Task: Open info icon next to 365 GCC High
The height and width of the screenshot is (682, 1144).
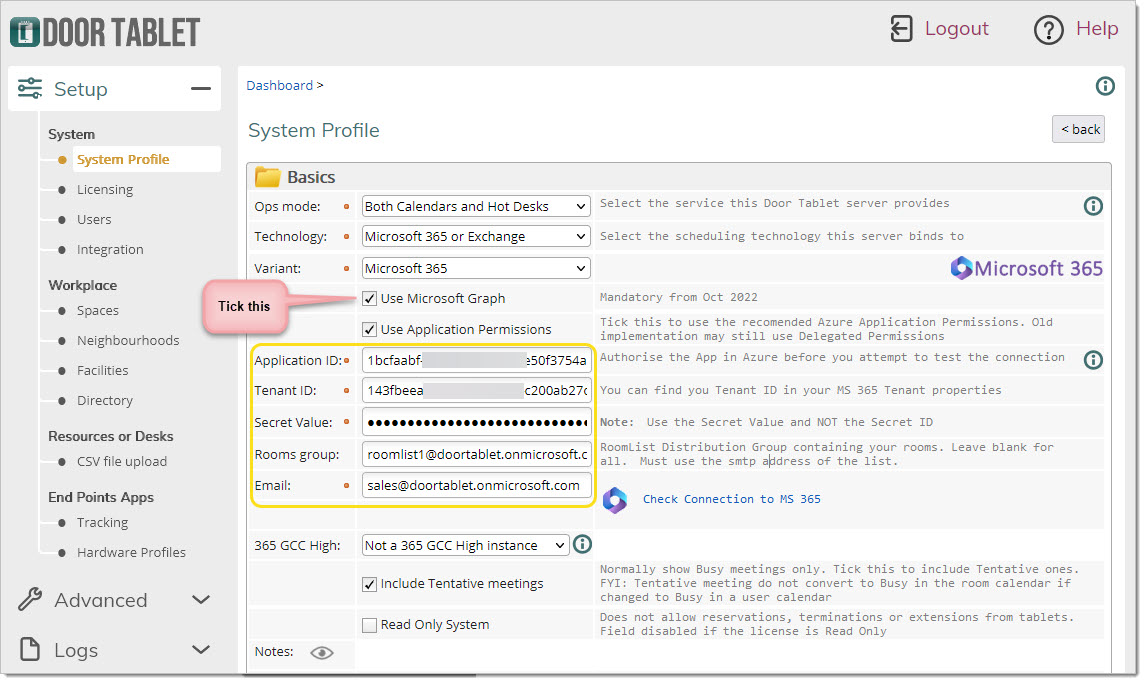Action: (582, 544)
